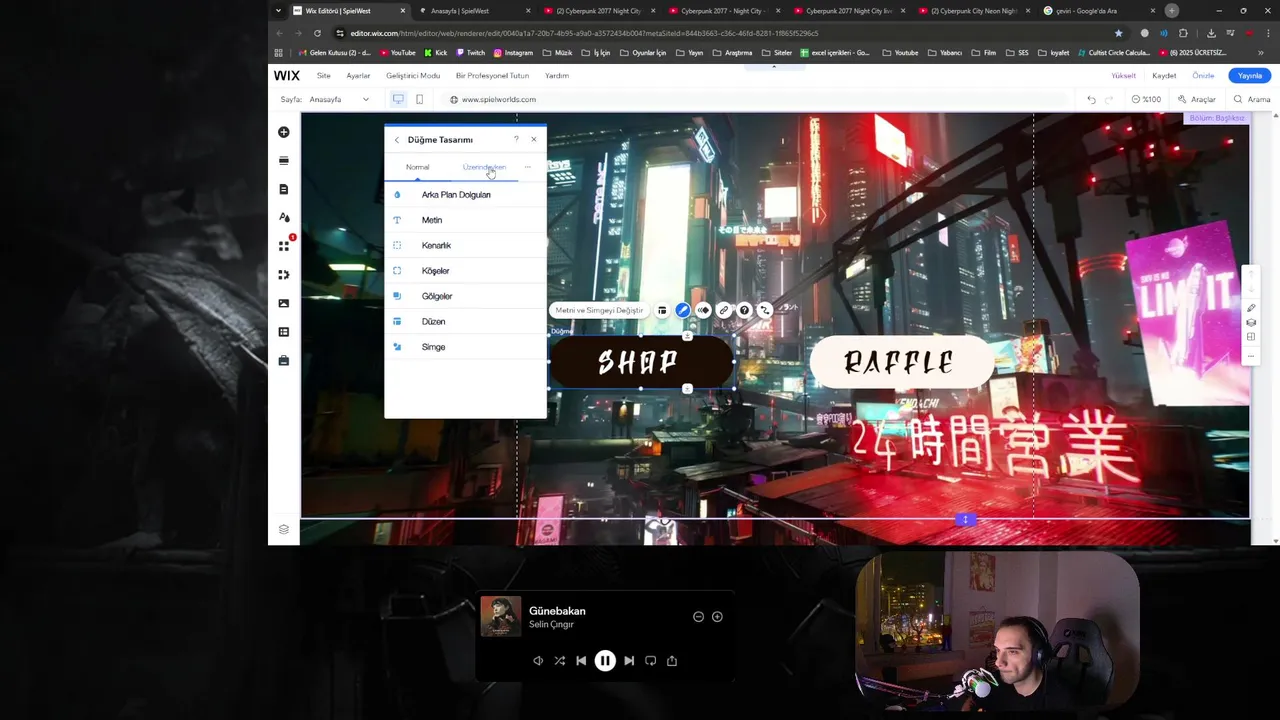Open the CMS table icon in sidebar

pos(284,332)
